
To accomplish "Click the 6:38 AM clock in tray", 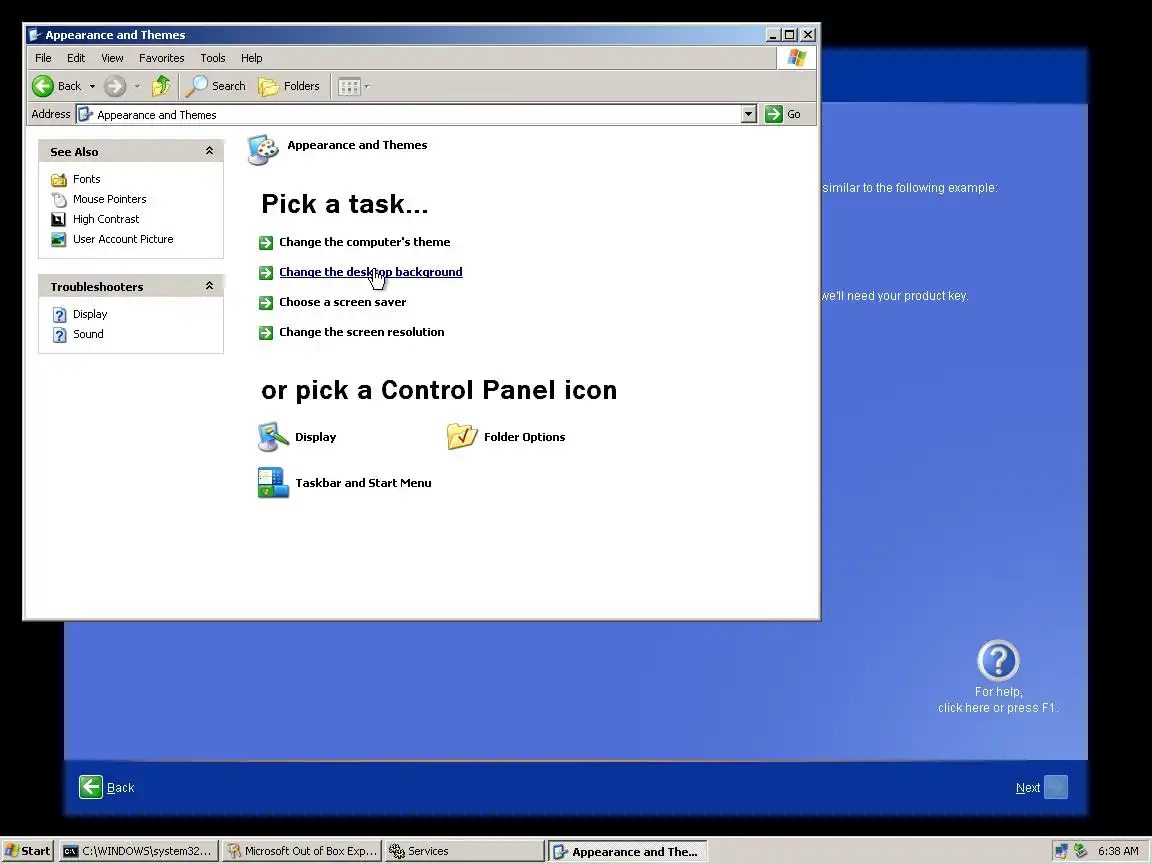I will coord(1118,851).
